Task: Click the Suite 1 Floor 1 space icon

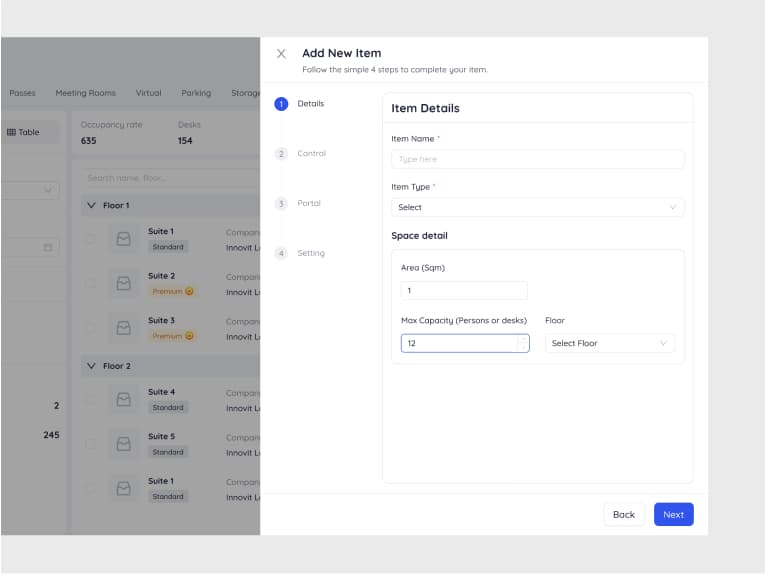Action: point(123,239)
